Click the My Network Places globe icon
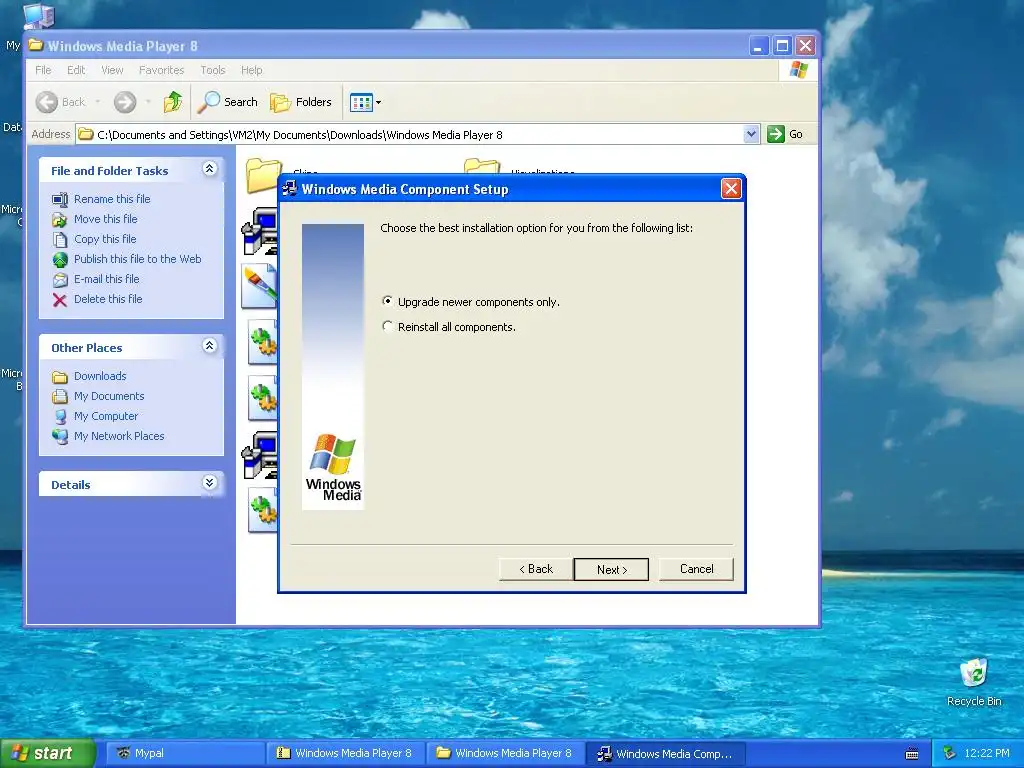This screenshot has width=1024, height=768. pyautogui.click(x=59, y=436)
